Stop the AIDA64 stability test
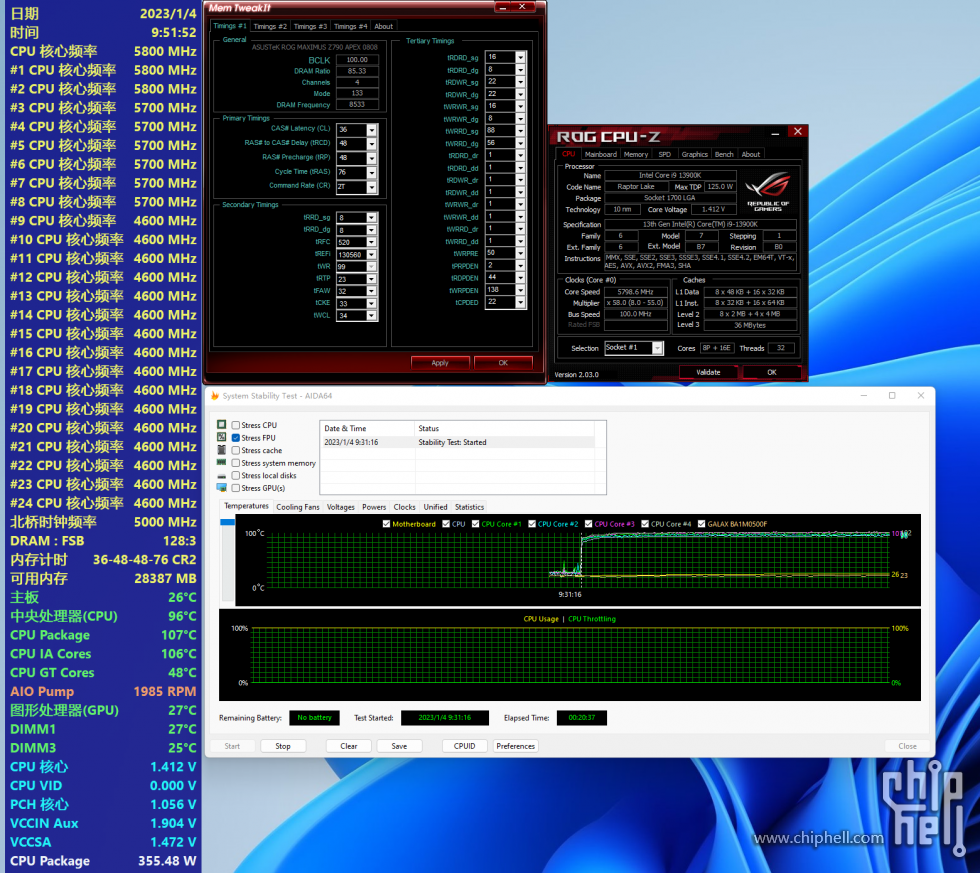 [x=283, y=746]
